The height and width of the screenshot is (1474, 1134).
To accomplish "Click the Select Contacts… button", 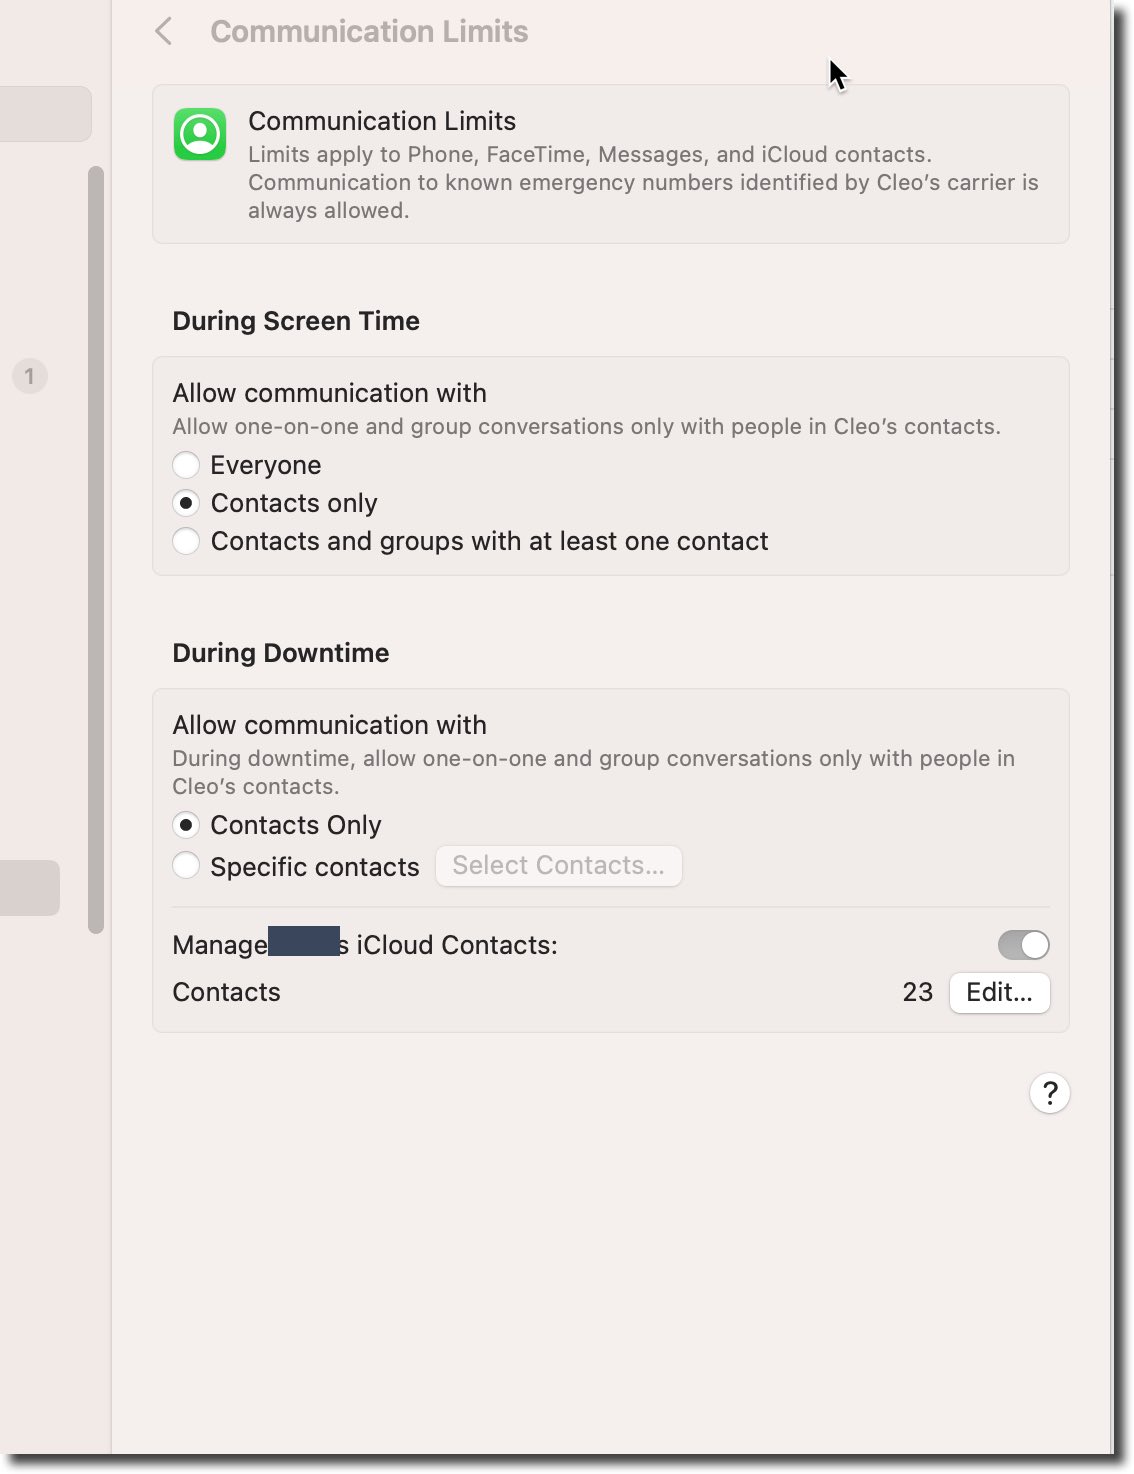I will tap(558, 865).
